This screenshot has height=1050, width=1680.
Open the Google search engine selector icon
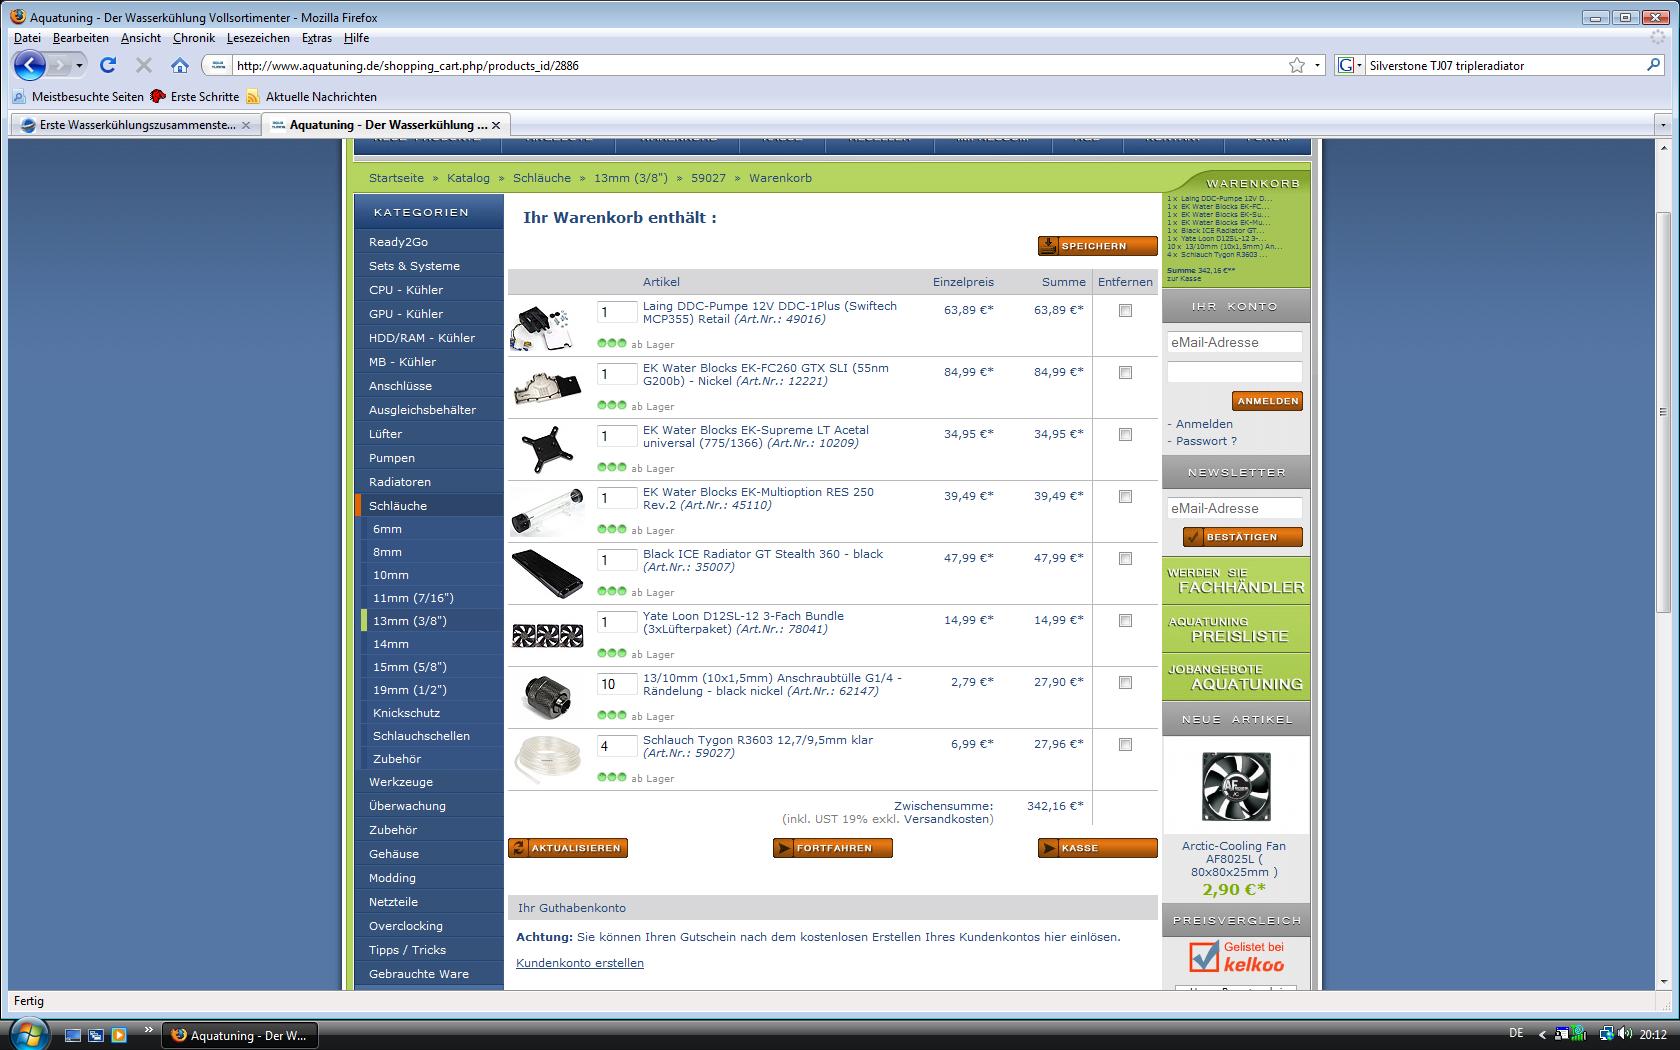[1347, 65]
